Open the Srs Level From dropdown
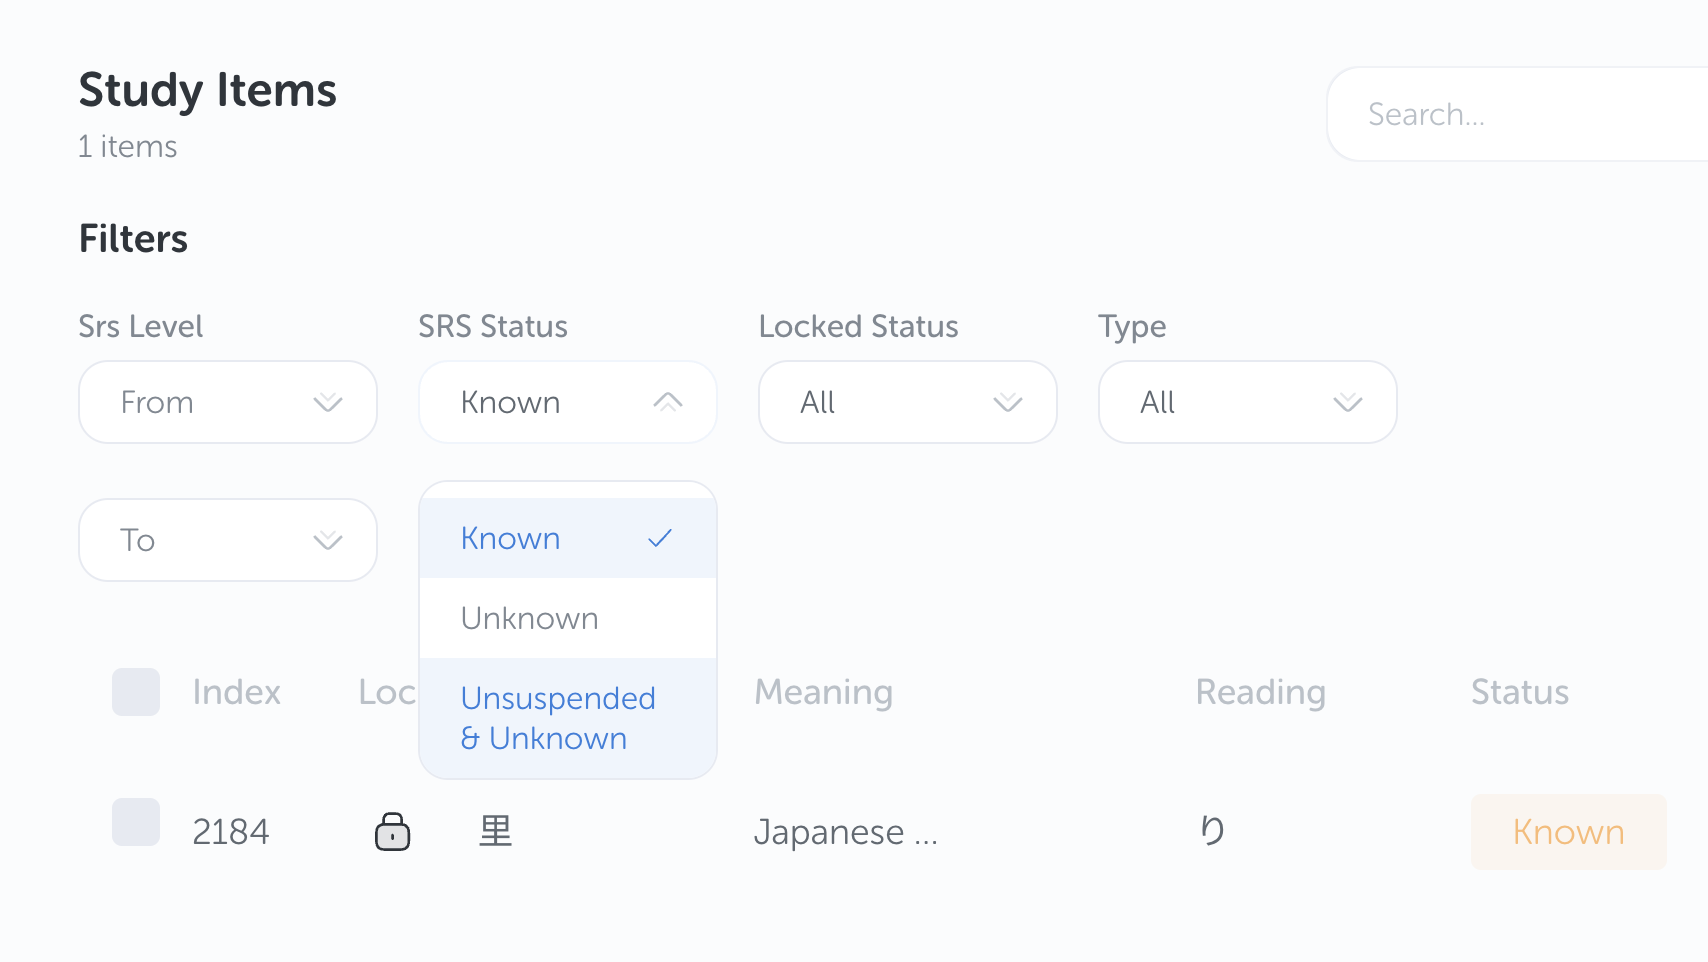This screenshot has height=962, width=1708. (x=227, y=402)
